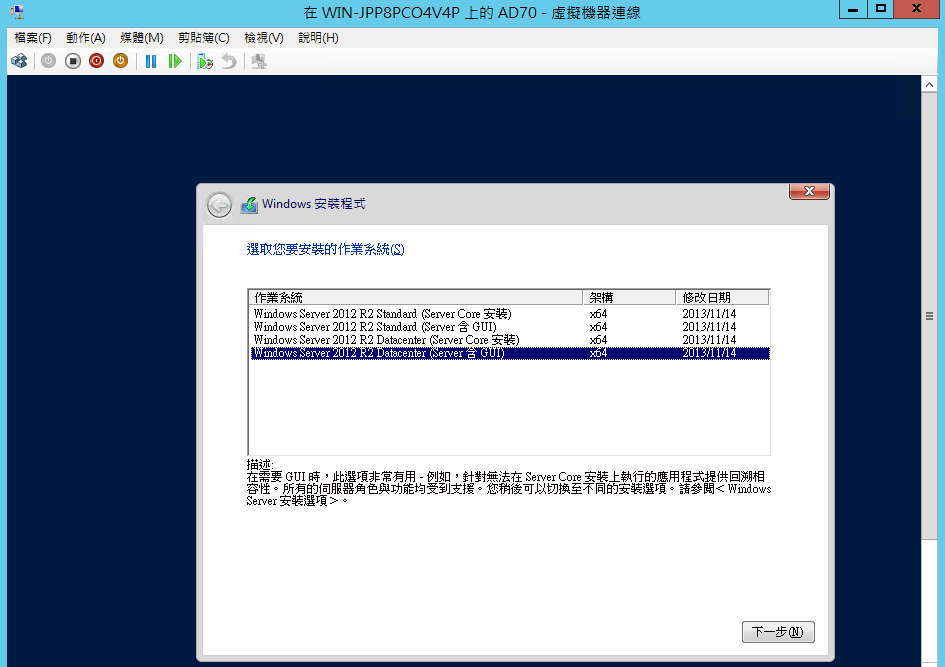Screen dimensions: 945x667
Task: Click the vertical scrollbar up arrow
Action: pos(929,84)
